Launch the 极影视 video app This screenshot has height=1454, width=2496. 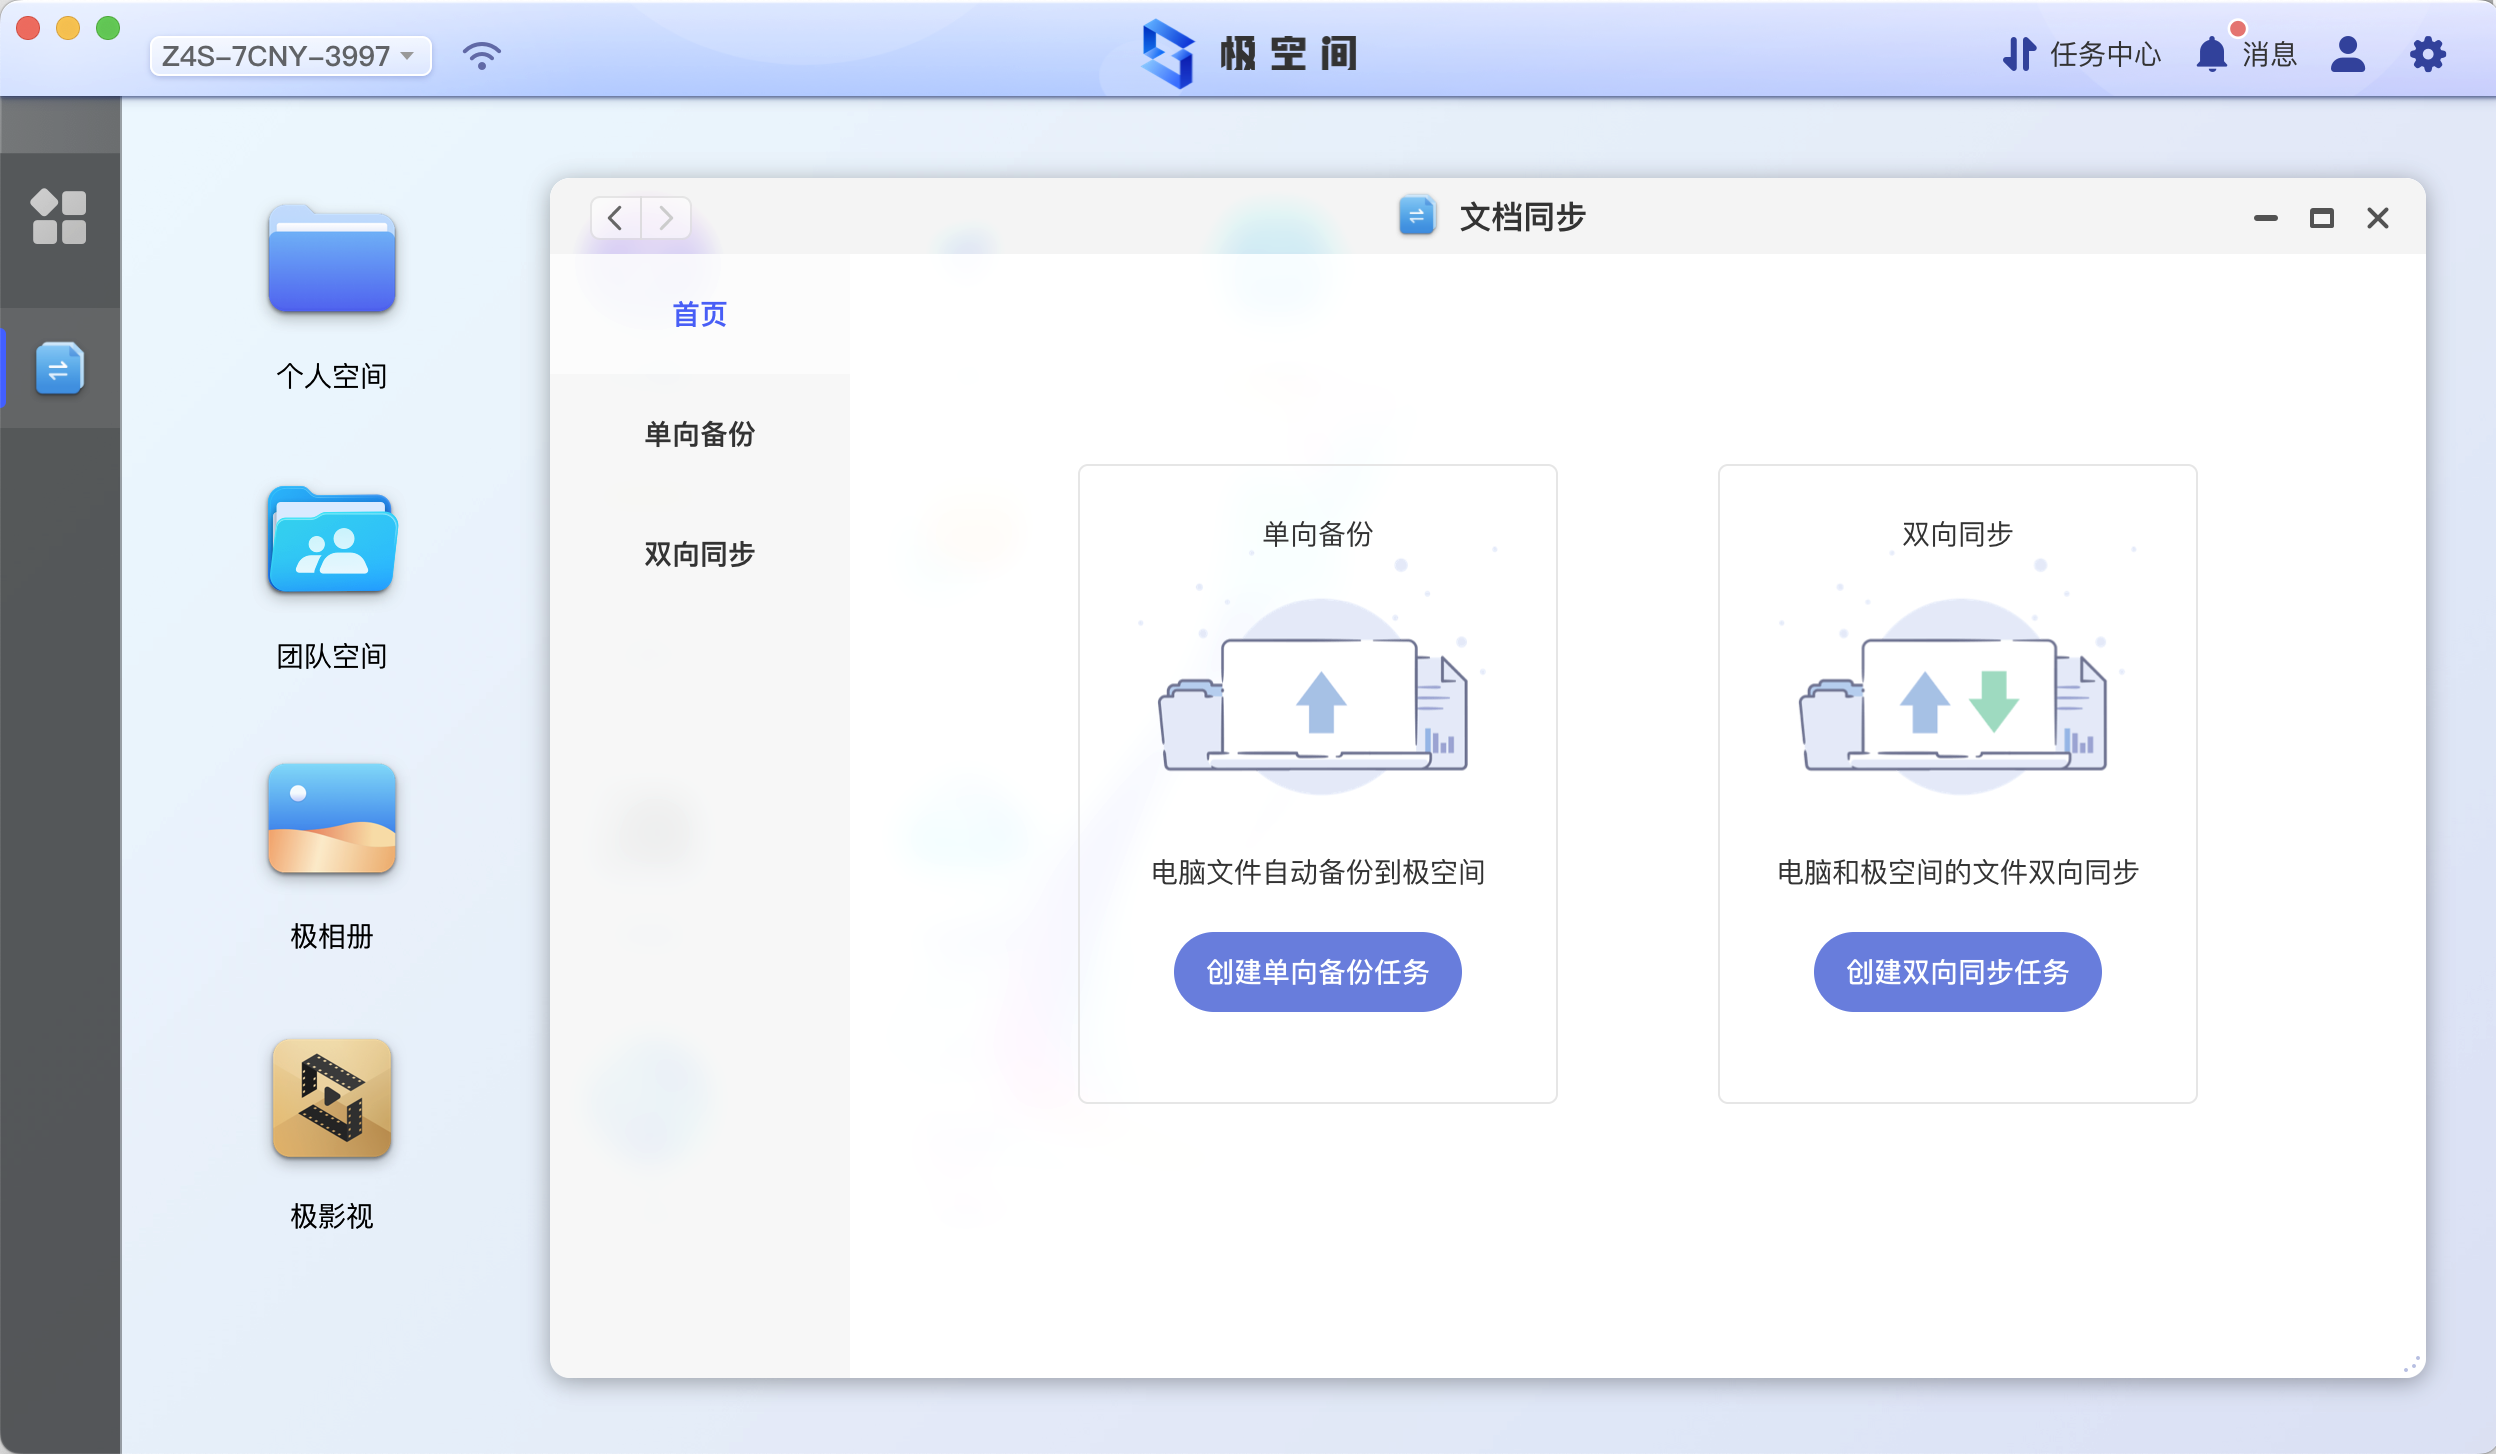point(331,1099)
